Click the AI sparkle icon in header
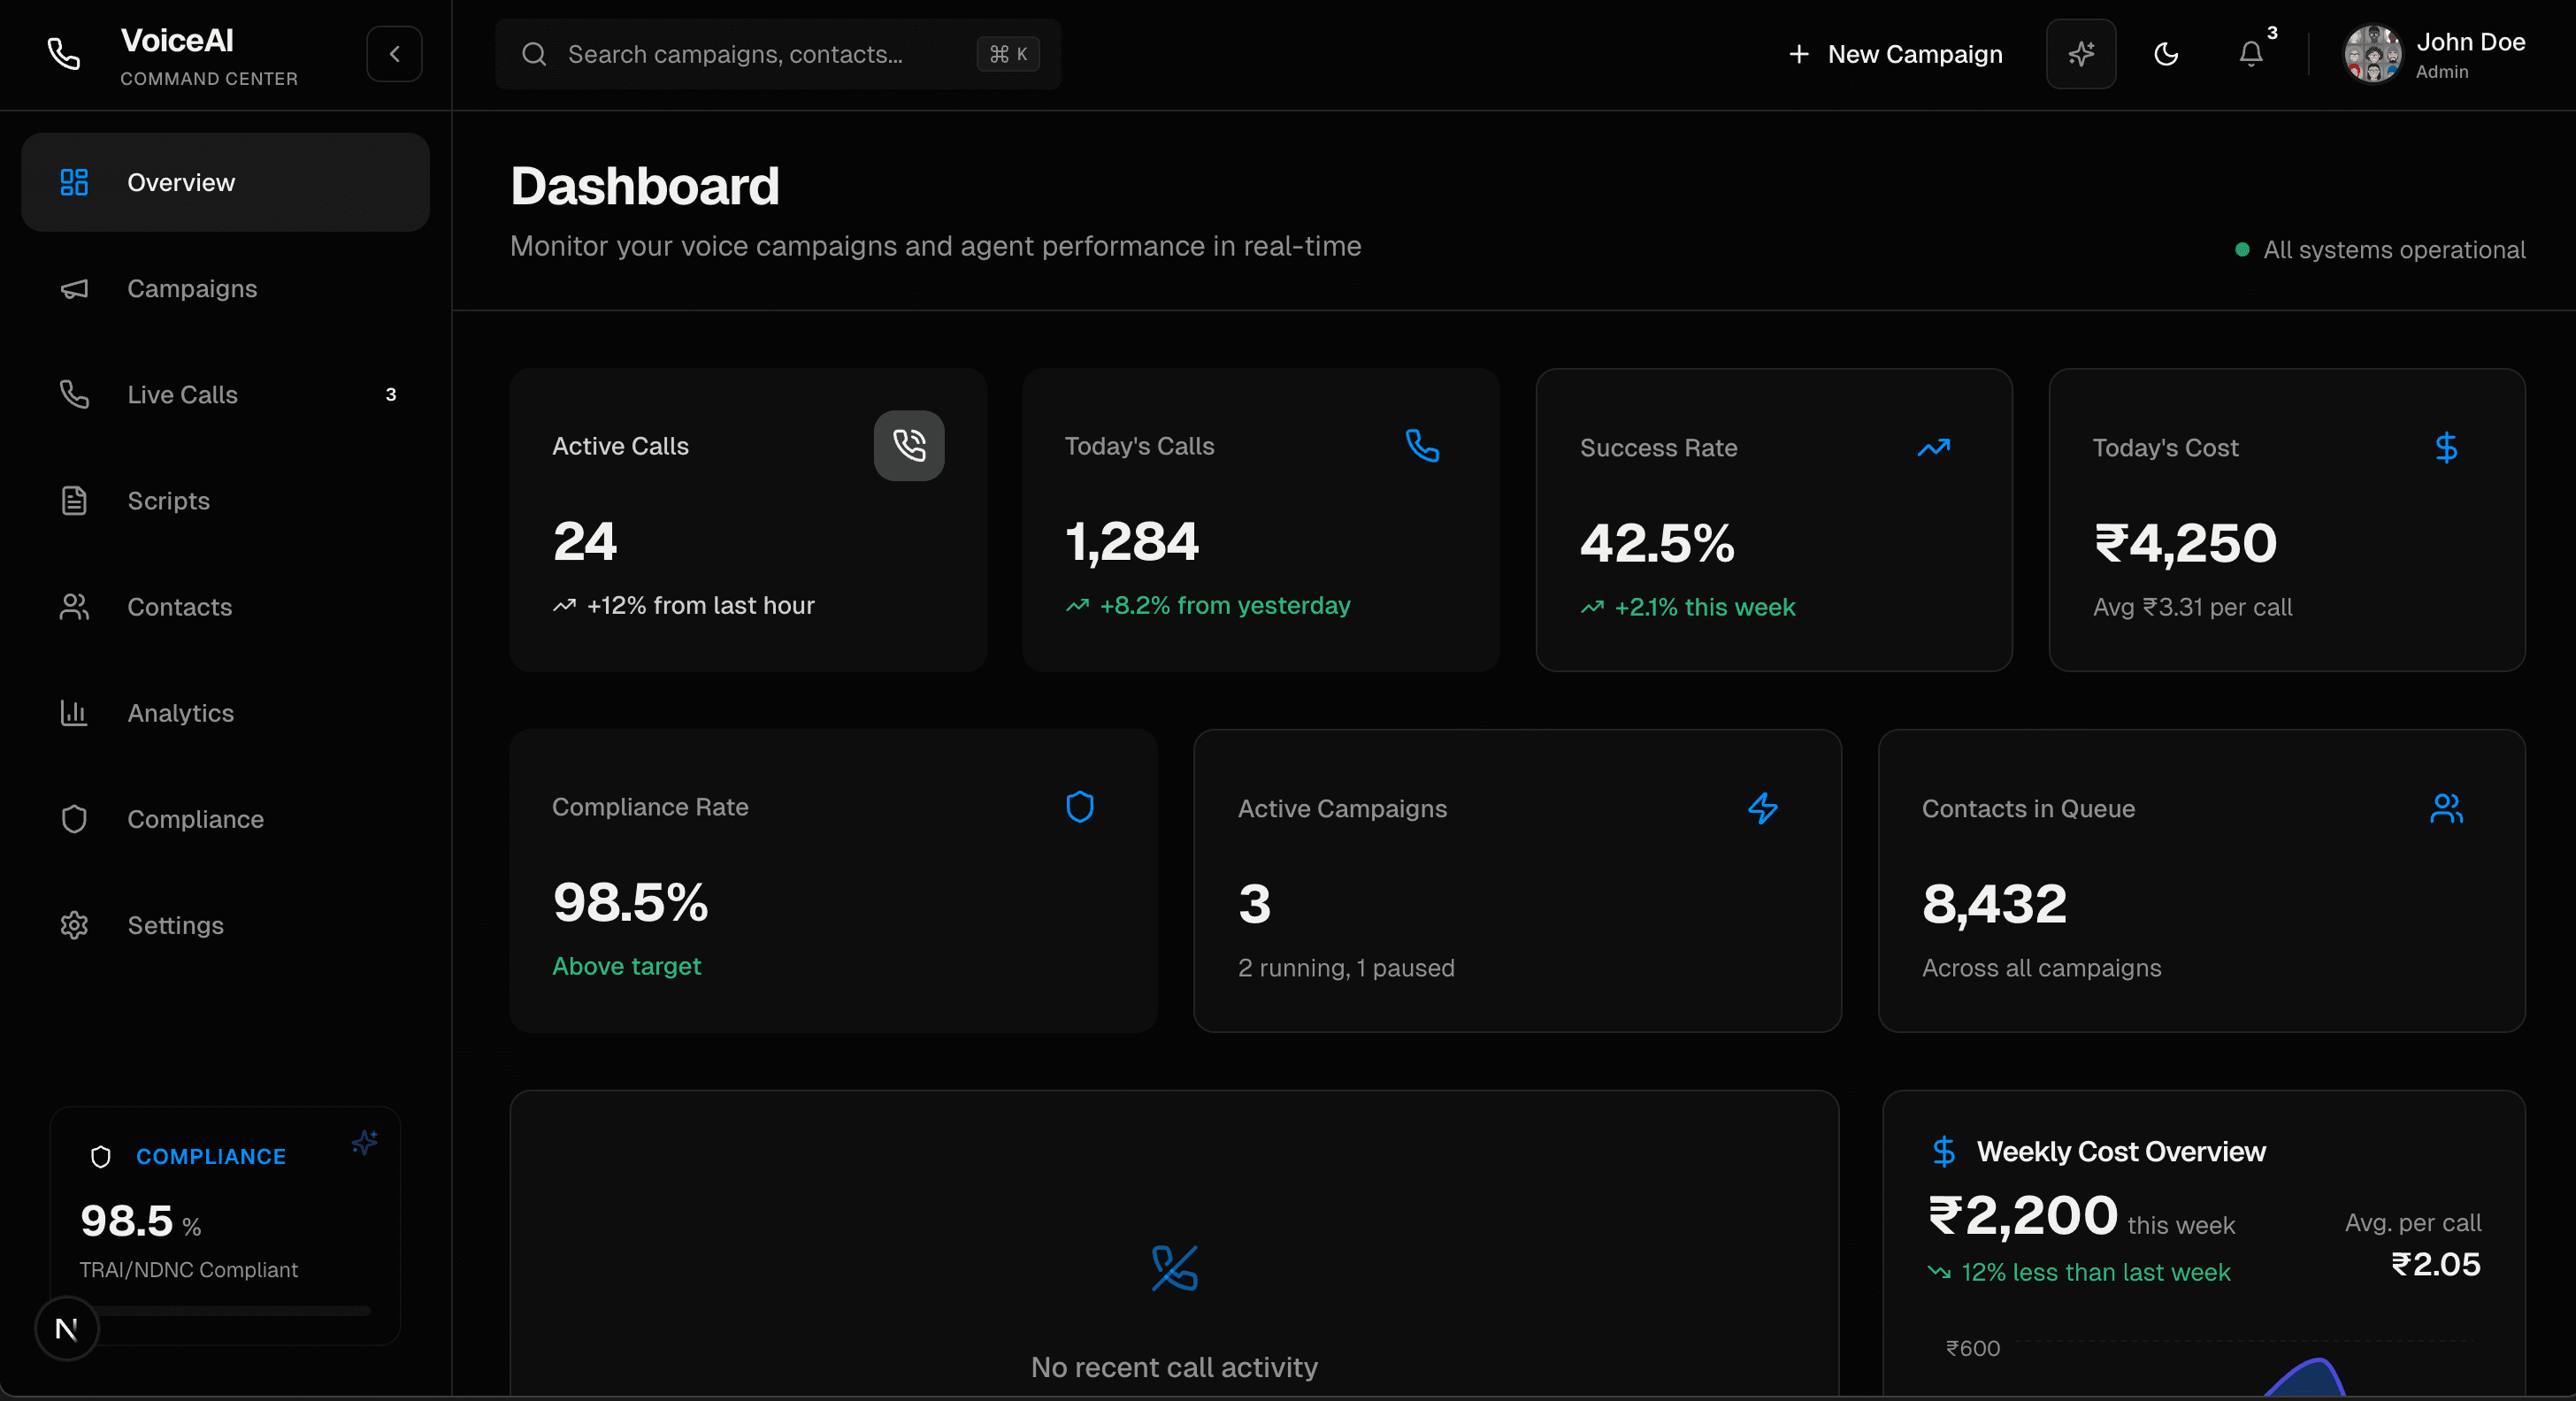The width and height of the screenshot is (2576, 1401). (2080, 54)
